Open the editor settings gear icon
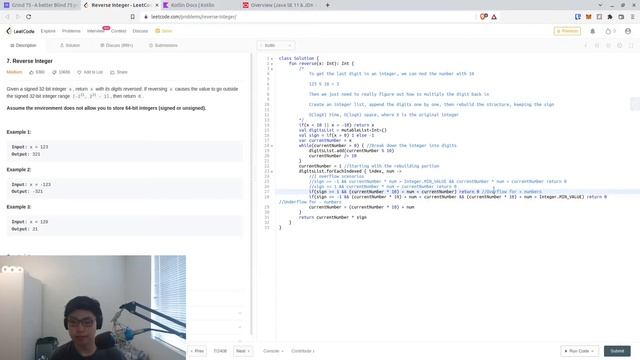This screenshot has height=360, width=640. click(620, 45)
